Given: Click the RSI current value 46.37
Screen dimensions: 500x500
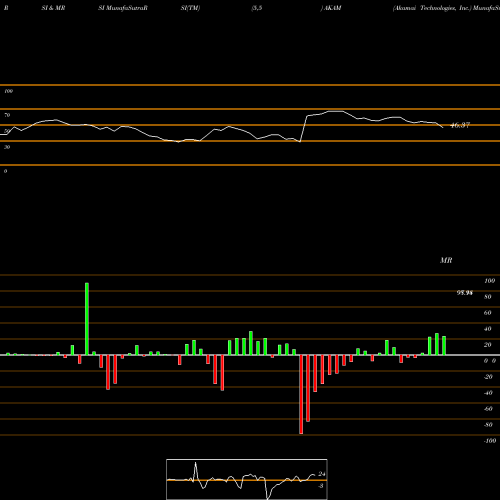Looking at the screenshot, I should (x=460, y=125).
